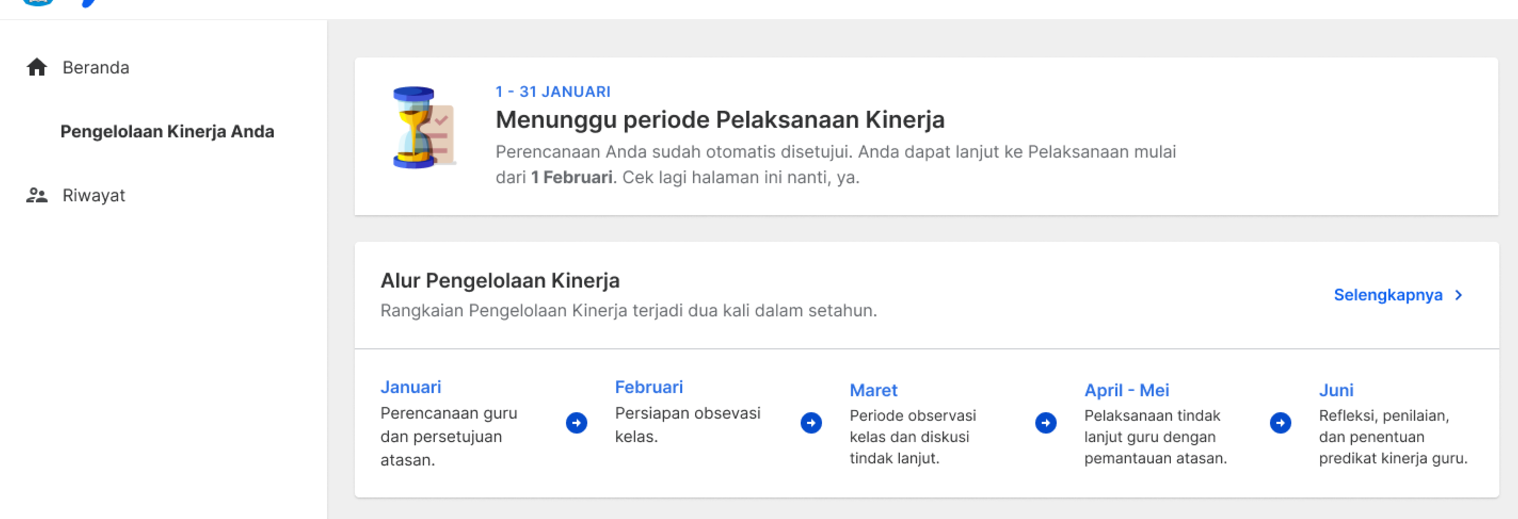Go to the Beranda menu label
The height and width of the screenshot is (519, 1518).
click(96, 68)
